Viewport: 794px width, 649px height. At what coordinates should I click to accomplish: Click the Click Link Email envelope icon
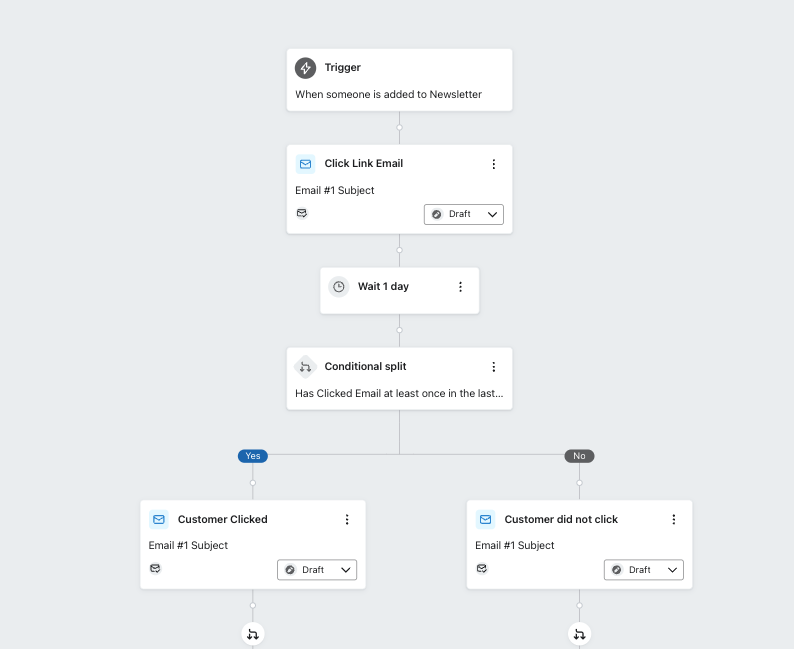[x=305, y=164]
